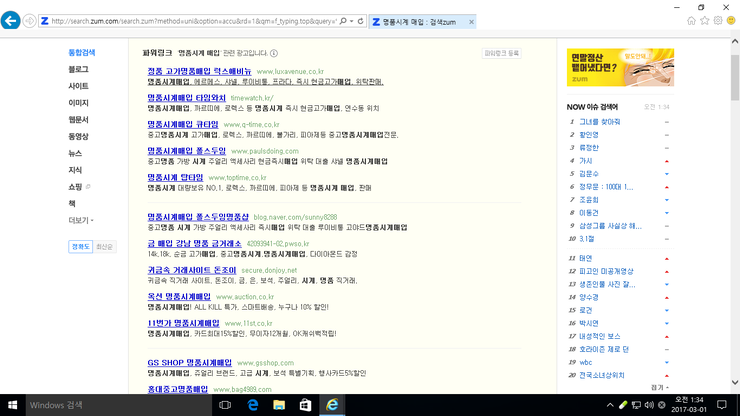This screenshot has height=416, width=740.
Task: Click the Internet Explorer taskbar icon
Action: [332, 405]
